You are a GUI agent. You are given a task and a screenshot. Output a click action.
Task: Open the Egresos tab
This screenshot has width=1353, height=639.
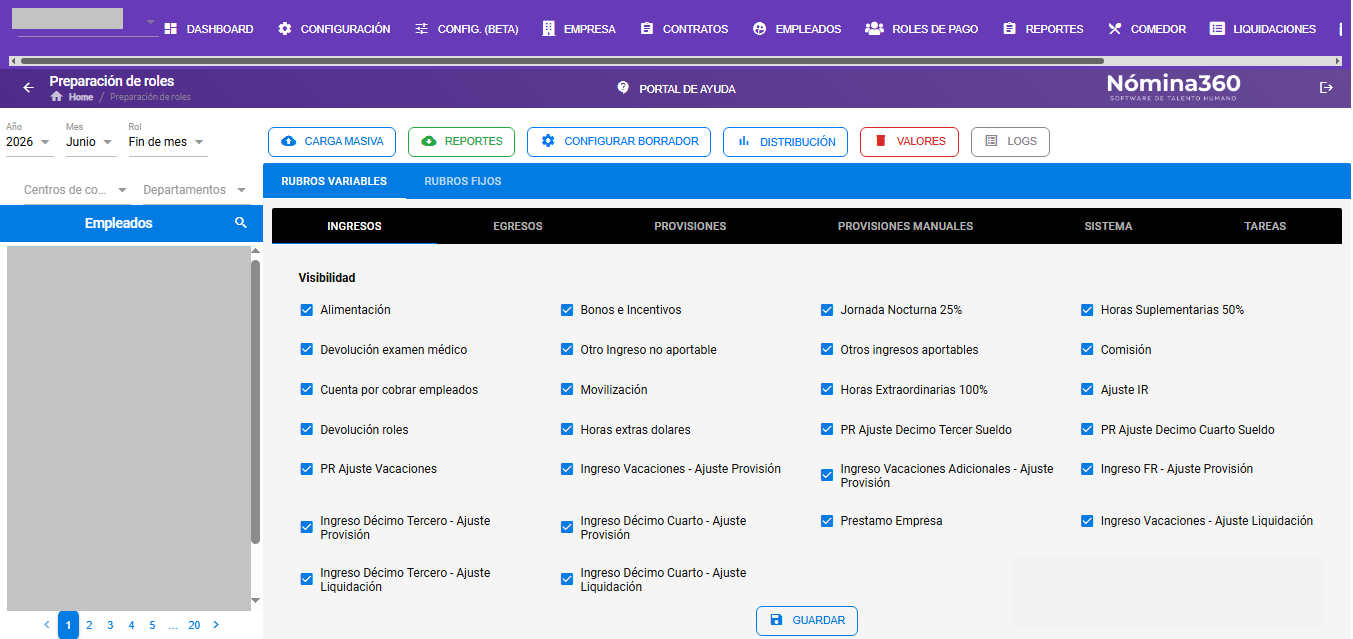(518, 226)
